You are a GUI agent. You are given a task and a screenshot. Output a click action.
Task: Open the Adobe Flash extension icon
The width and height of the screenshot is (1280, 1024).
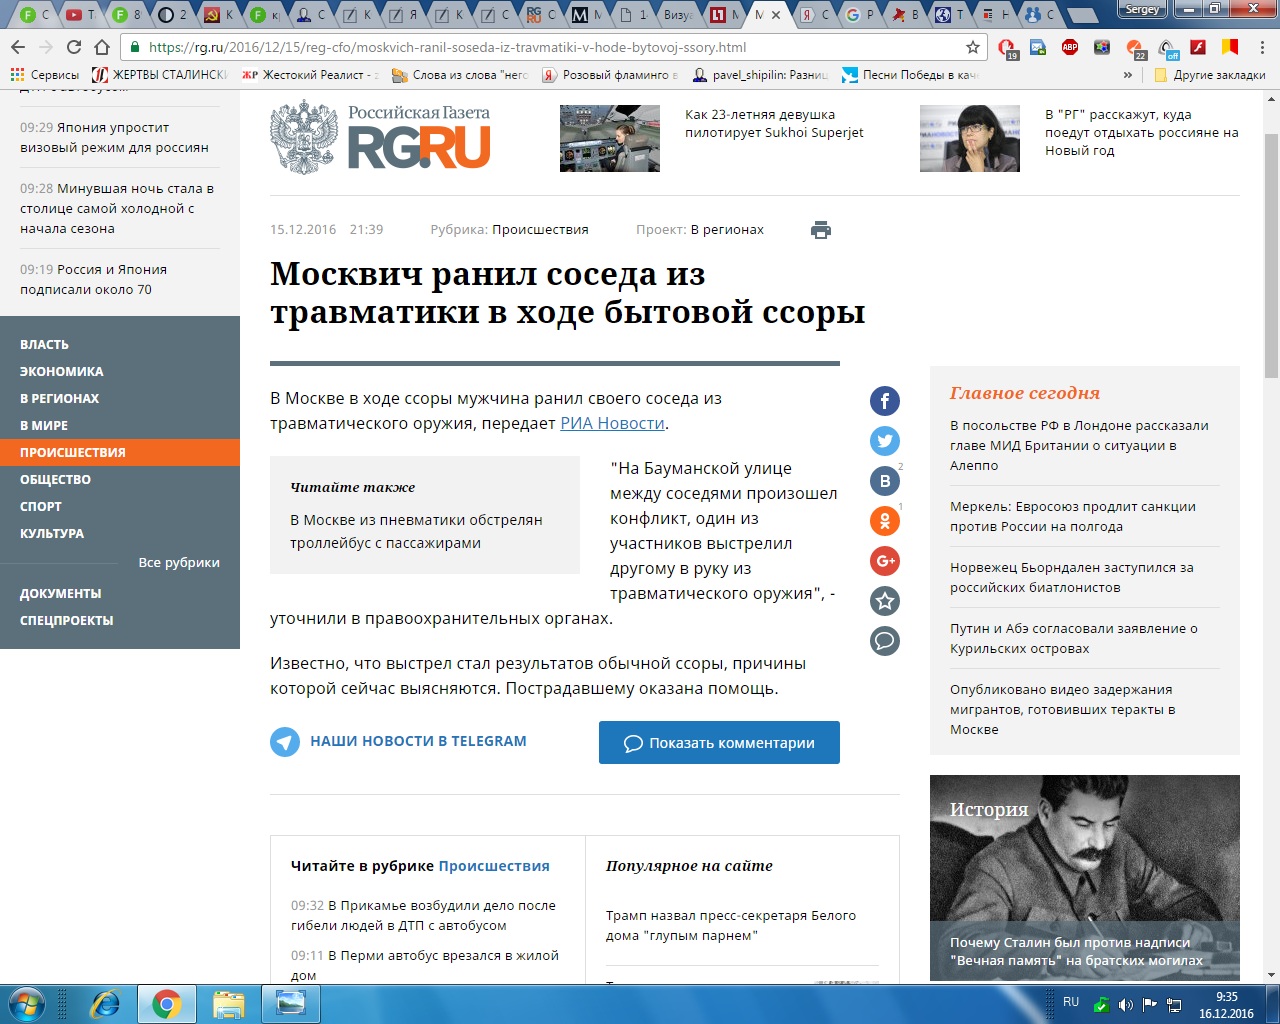click(1198, 47)
